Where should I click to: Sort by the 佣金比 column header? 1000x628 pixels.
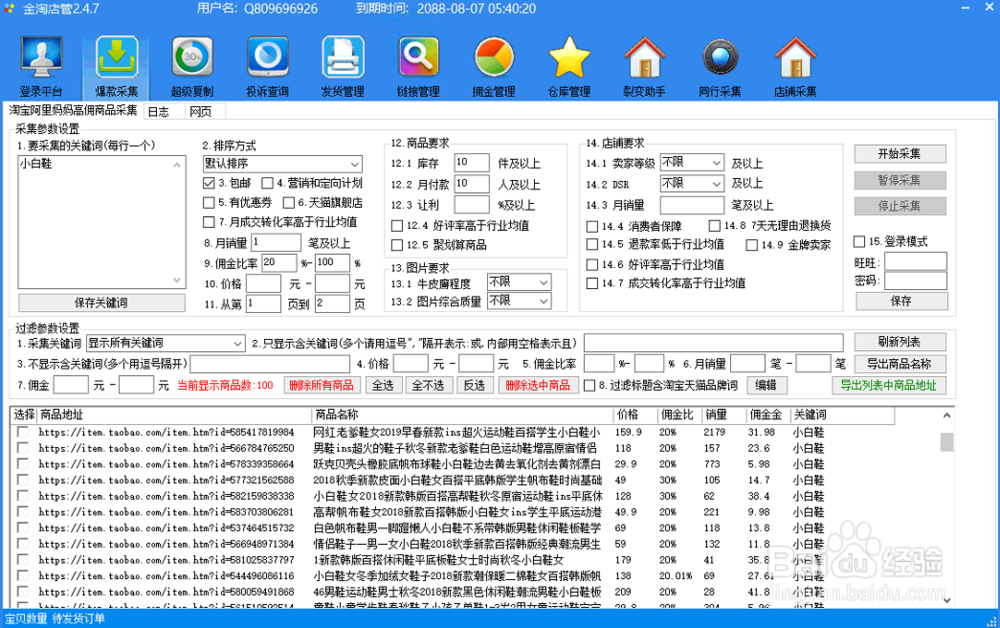click(678, 415)
